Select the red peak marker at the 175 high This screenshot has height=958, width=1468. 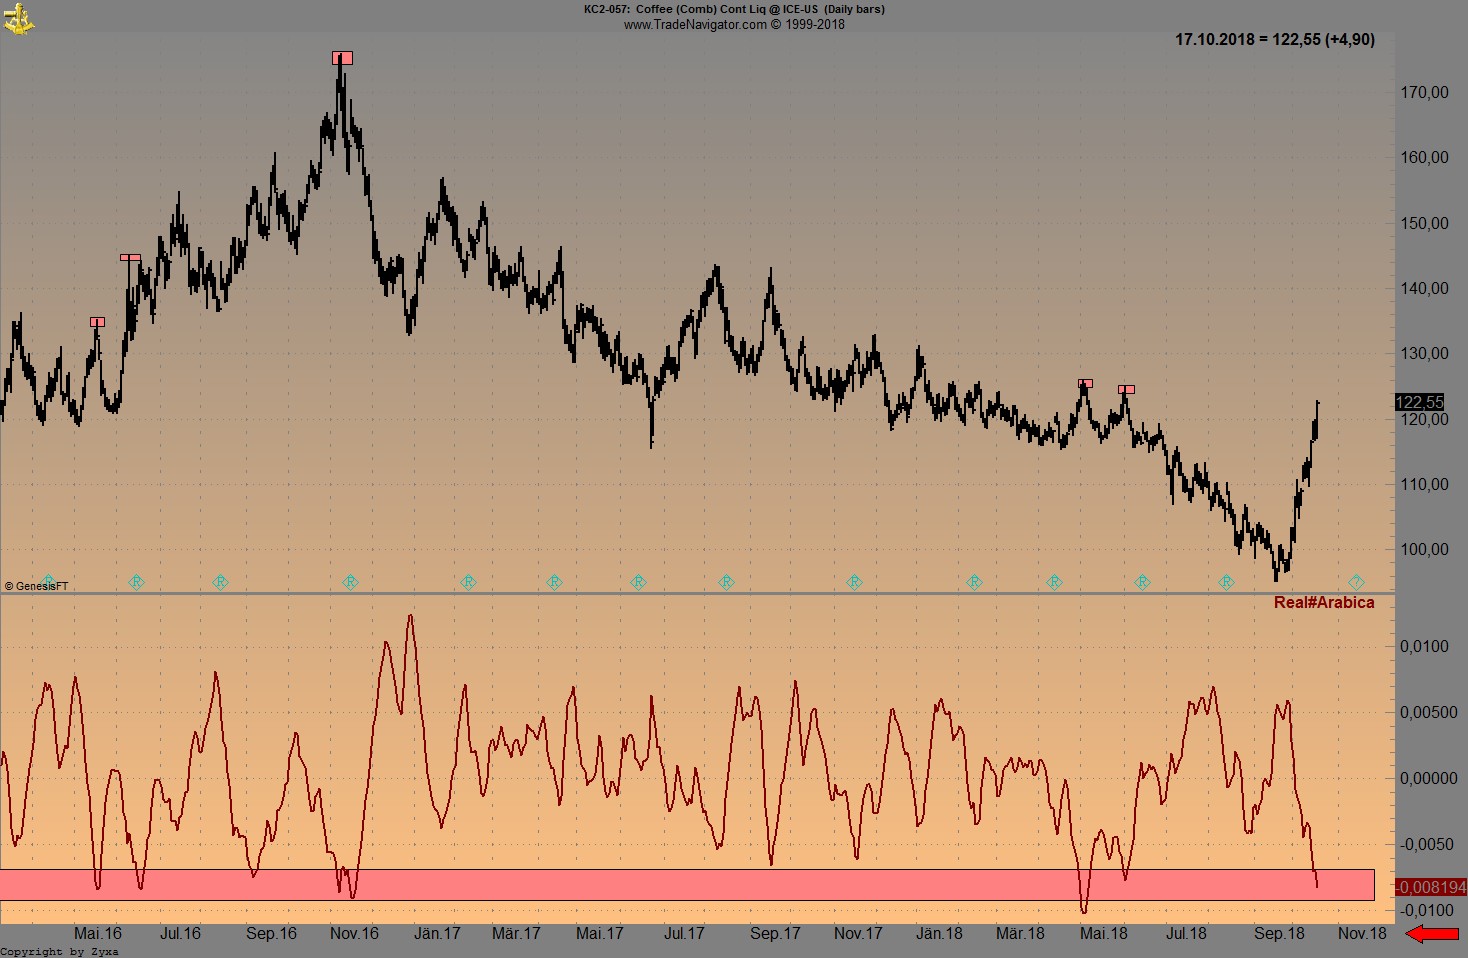click(x=343, y=58)
